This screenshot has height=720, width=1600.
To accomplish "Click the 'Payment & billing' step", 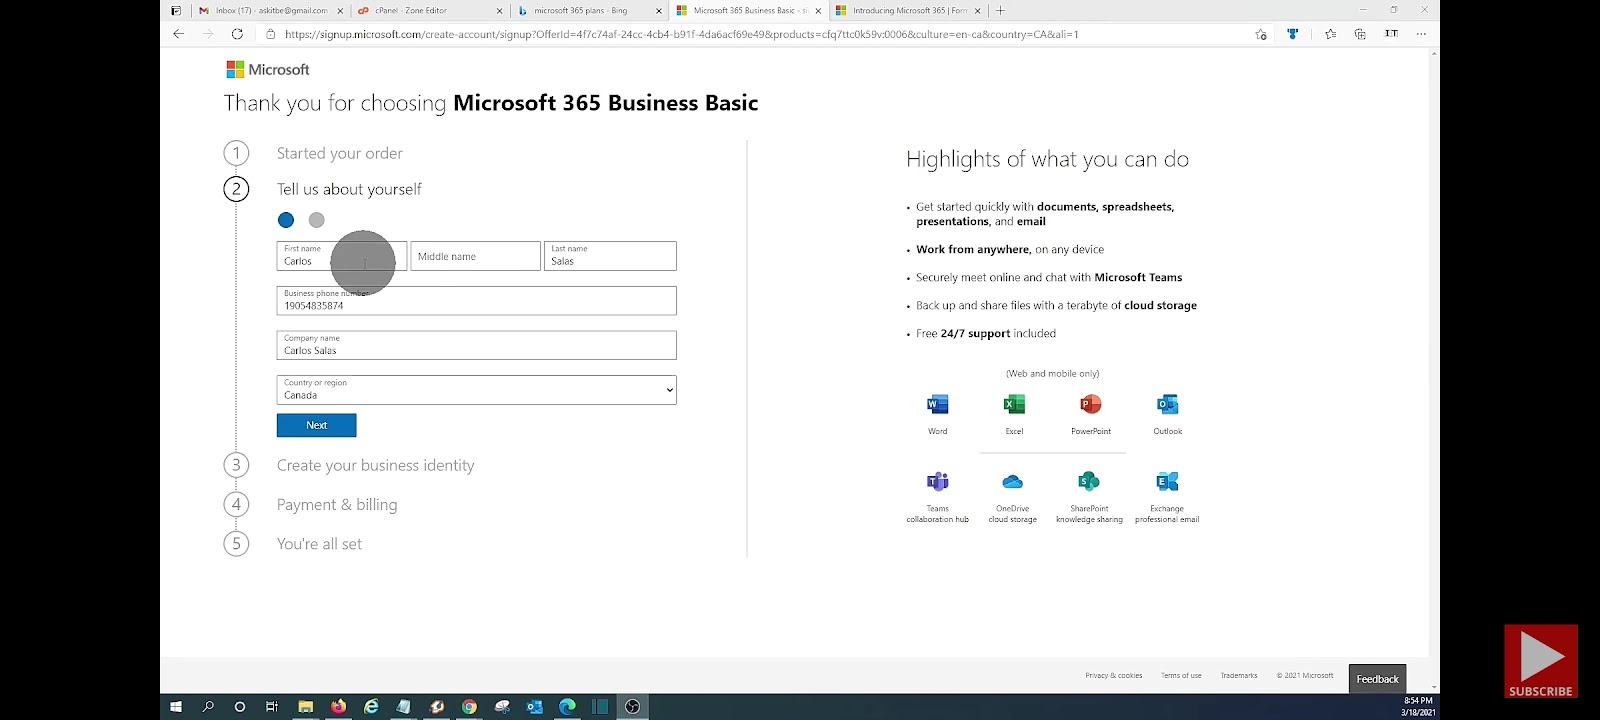I will coord(337,505).
